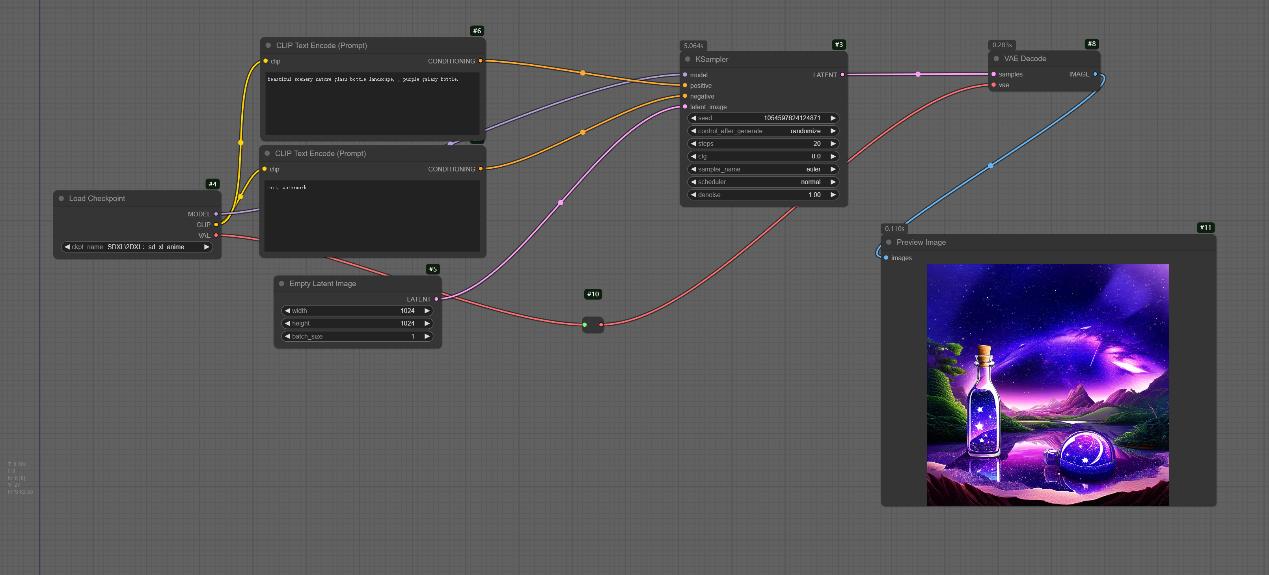Open the ckpt_name checkpoint selector
Viewport: 1269px width, 575px height.
(x=136, y=247)
